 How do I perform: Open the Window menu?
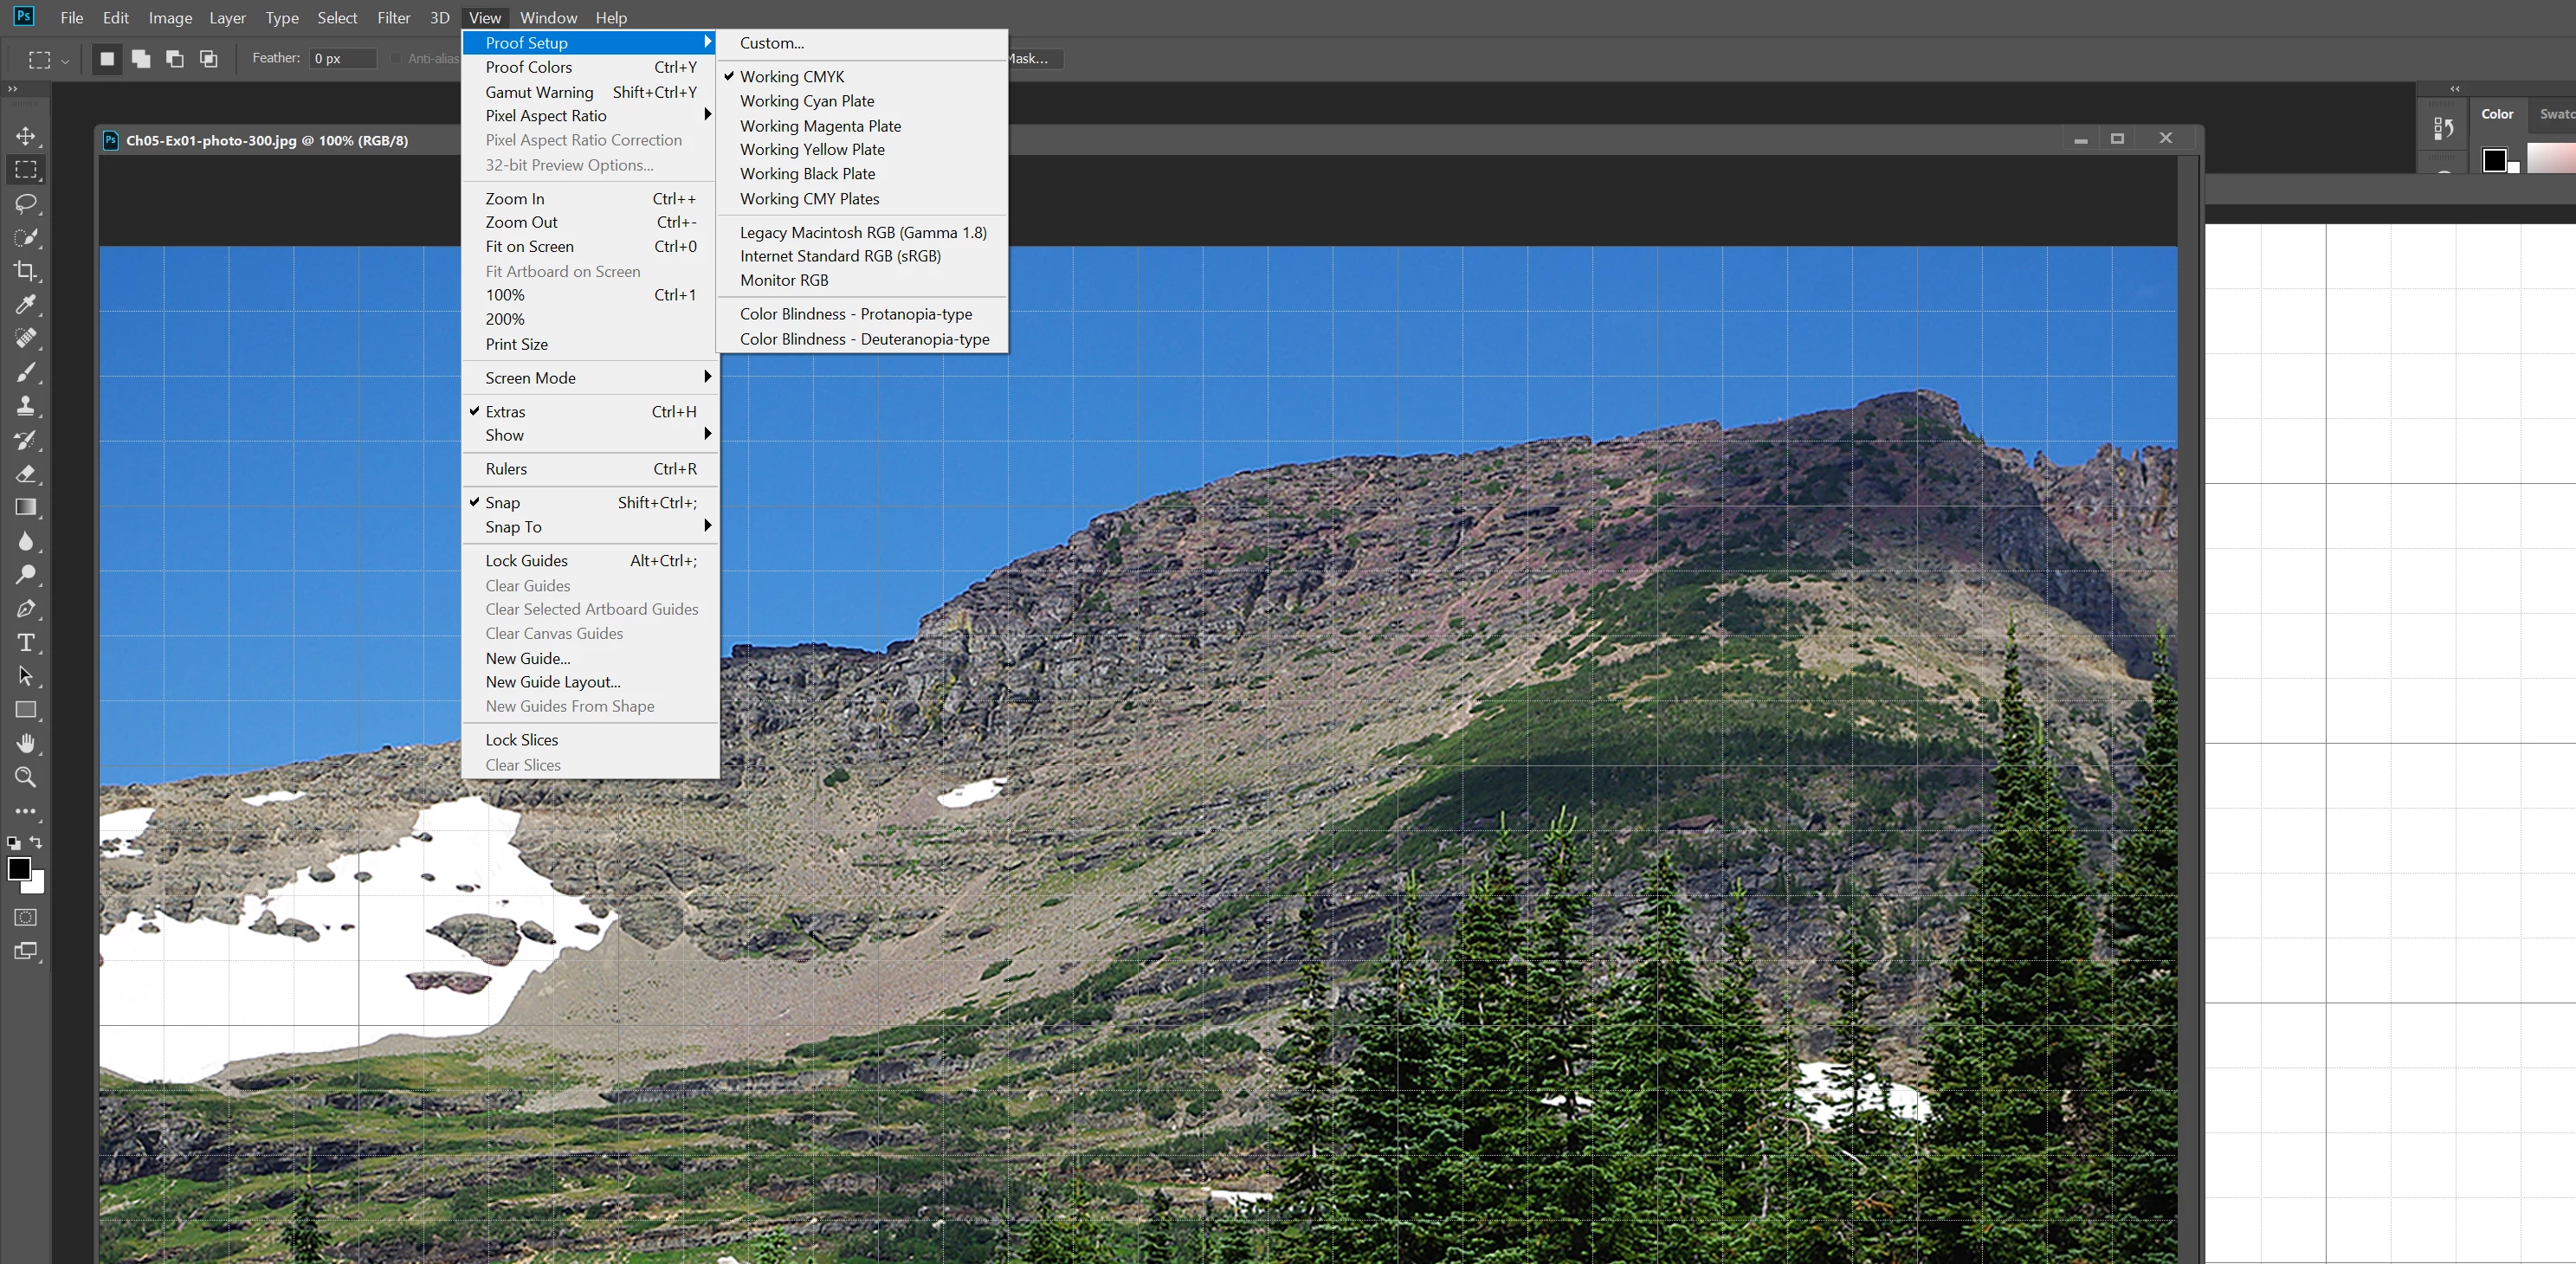tap(548, 18)
